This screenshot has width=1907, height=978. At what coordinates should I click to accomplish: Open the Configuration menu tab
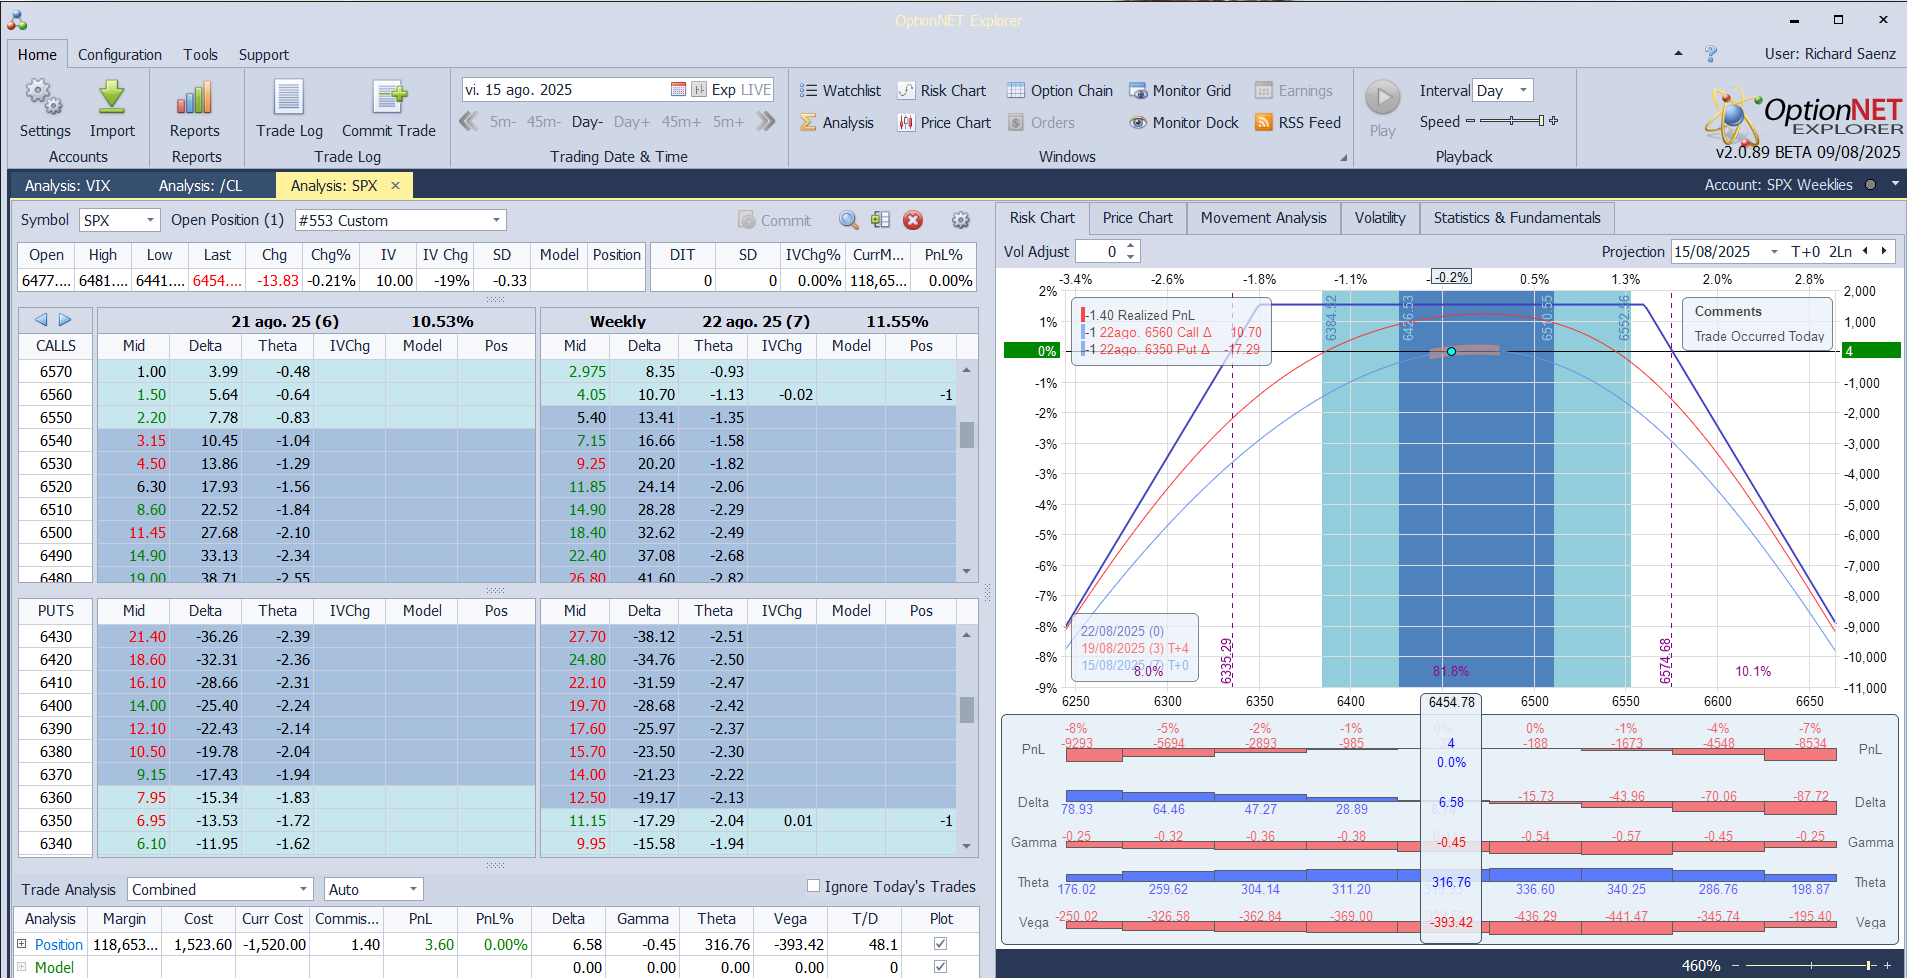pyautogui.click(x=120, y=55)
